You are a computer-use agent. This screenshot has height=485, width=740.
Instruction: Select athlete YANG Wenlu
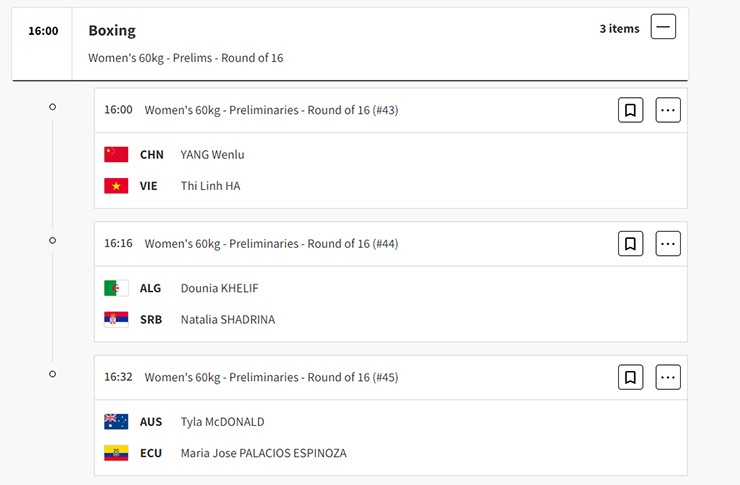click(x=212, y=155)
